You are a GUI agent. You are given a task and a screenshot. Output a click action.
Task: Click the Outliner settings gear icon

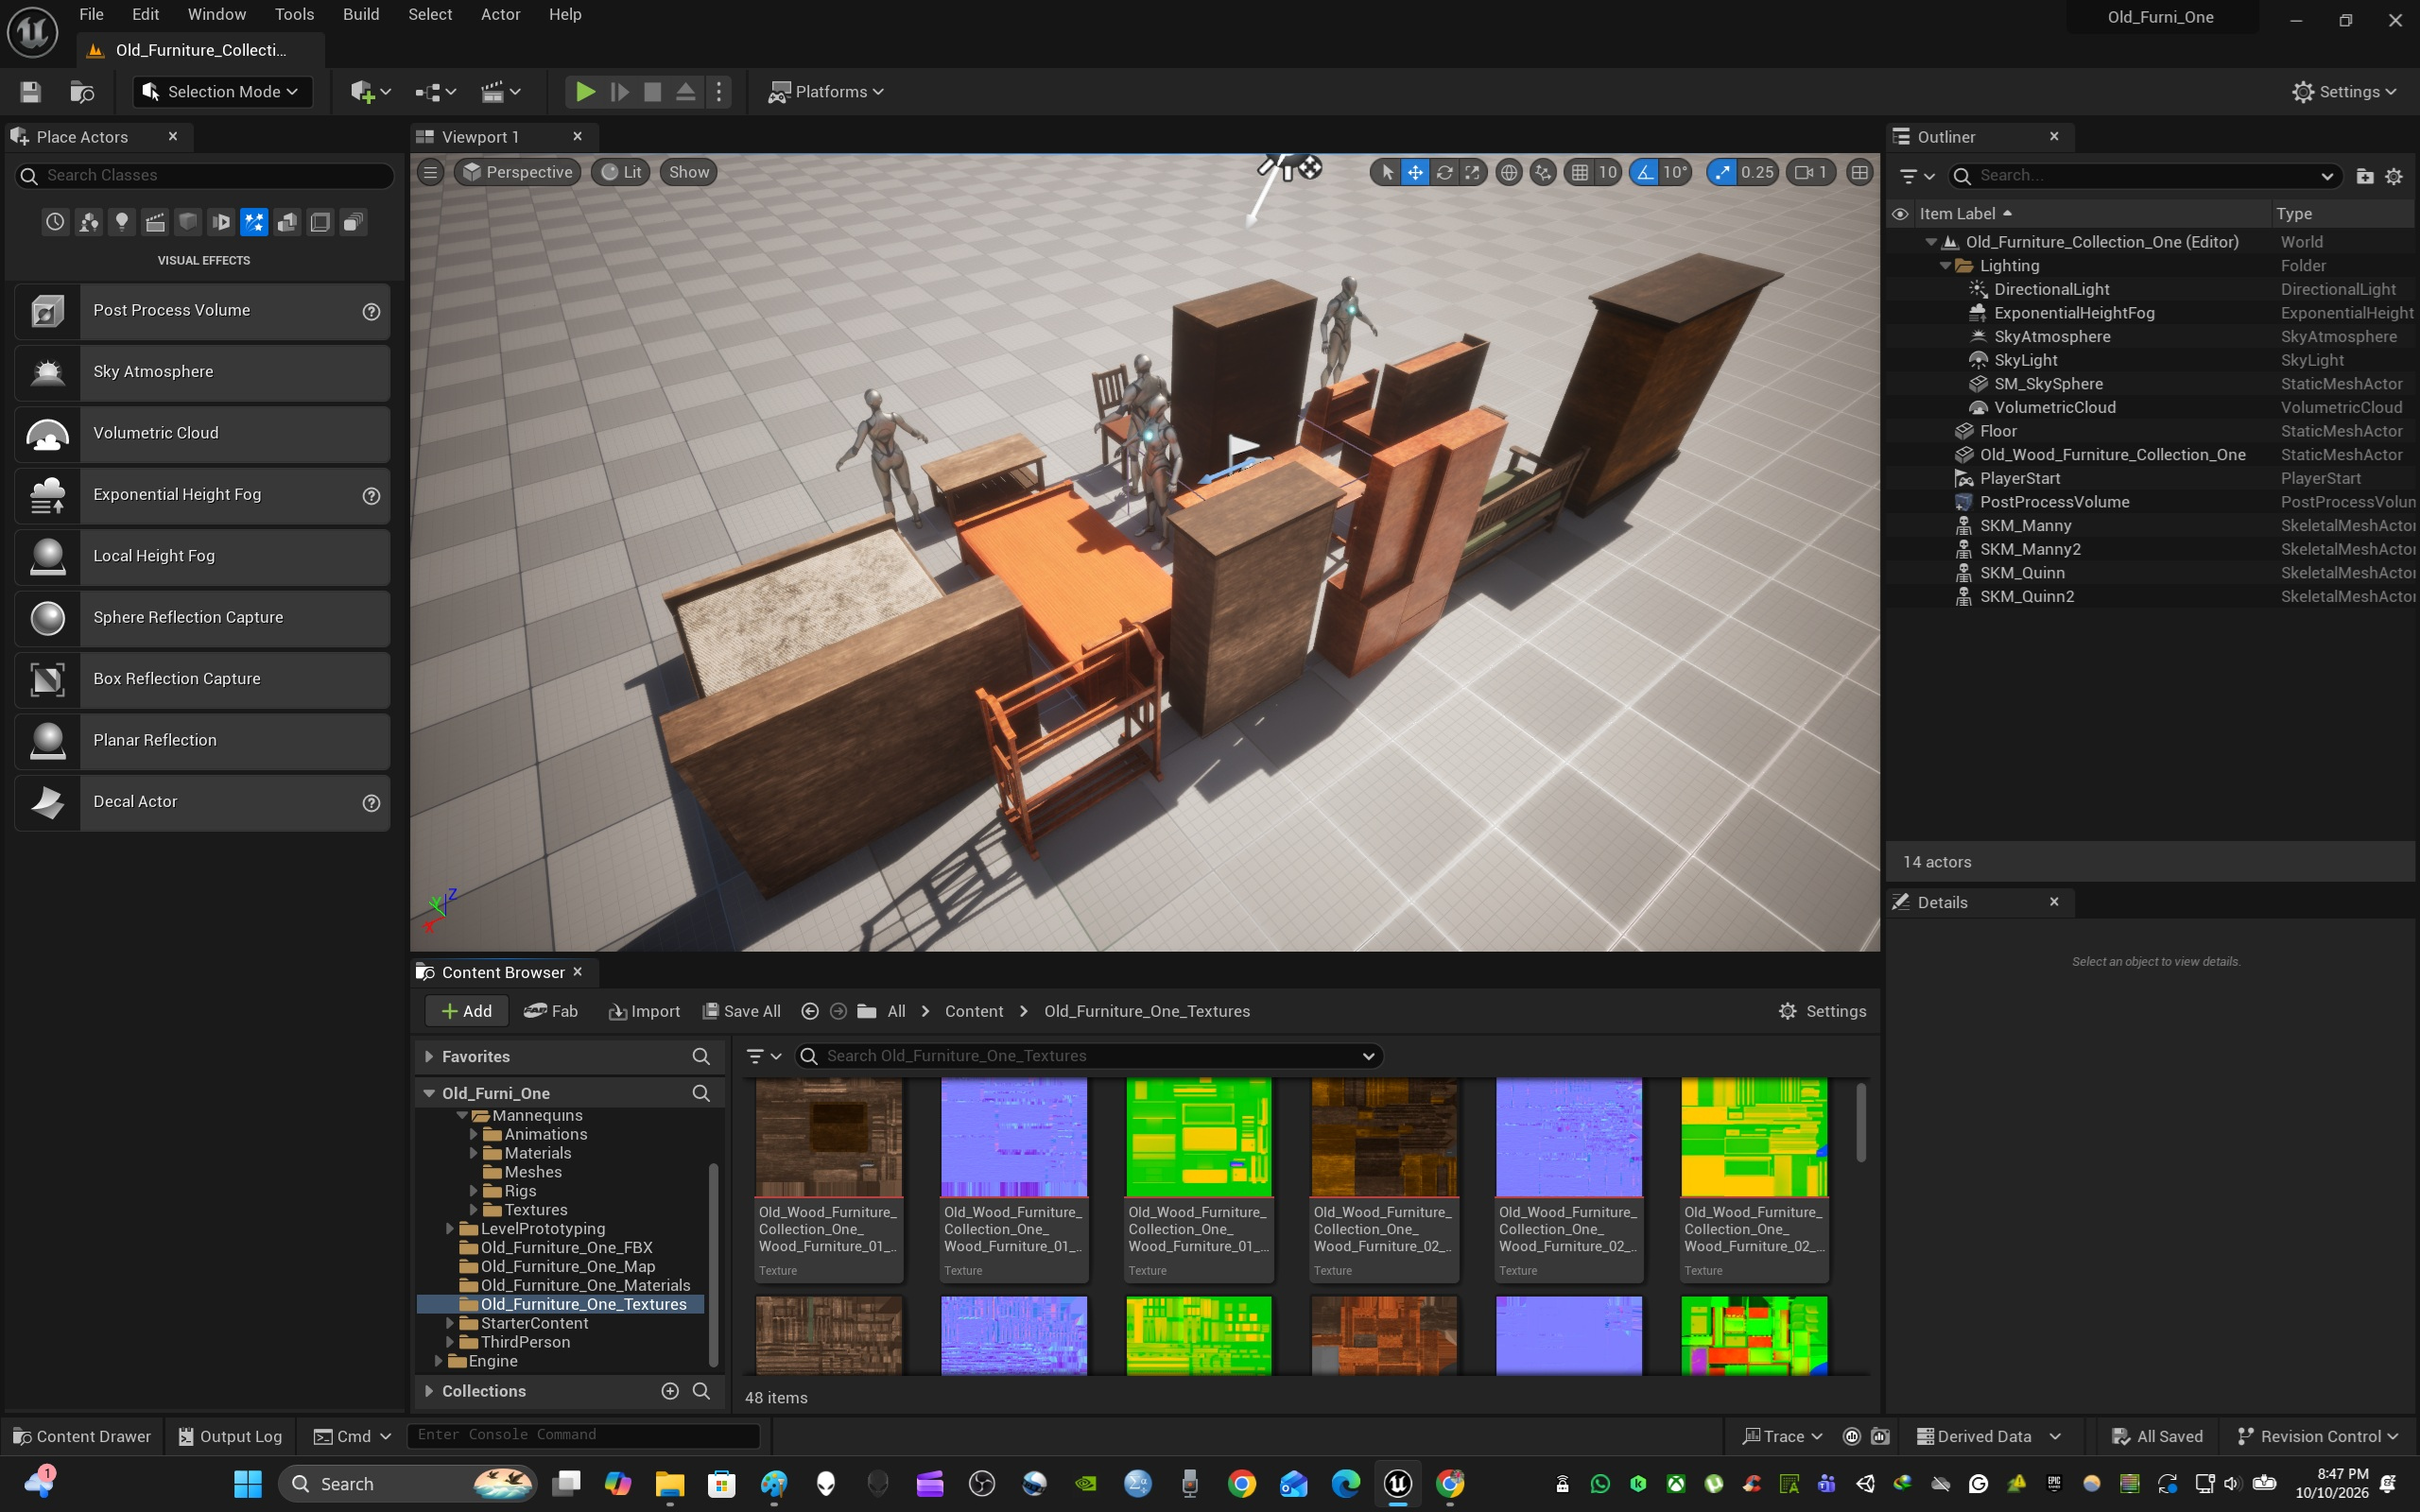coord(2394,176)
